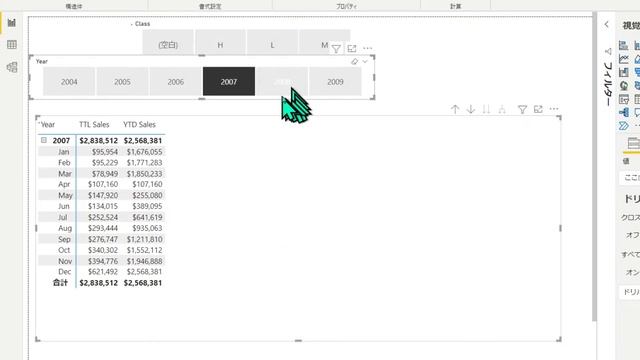The image size is (640, 360).
Task: Open the Year slicer type dropdown chevron
Action: click(365, 62)
